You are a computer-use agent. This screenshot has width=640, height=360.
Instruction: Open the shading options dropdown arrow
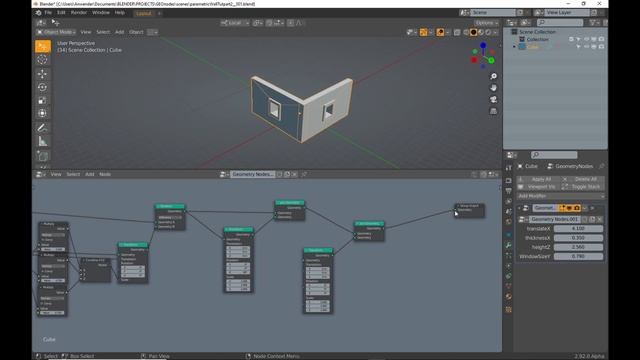(495, 32)
